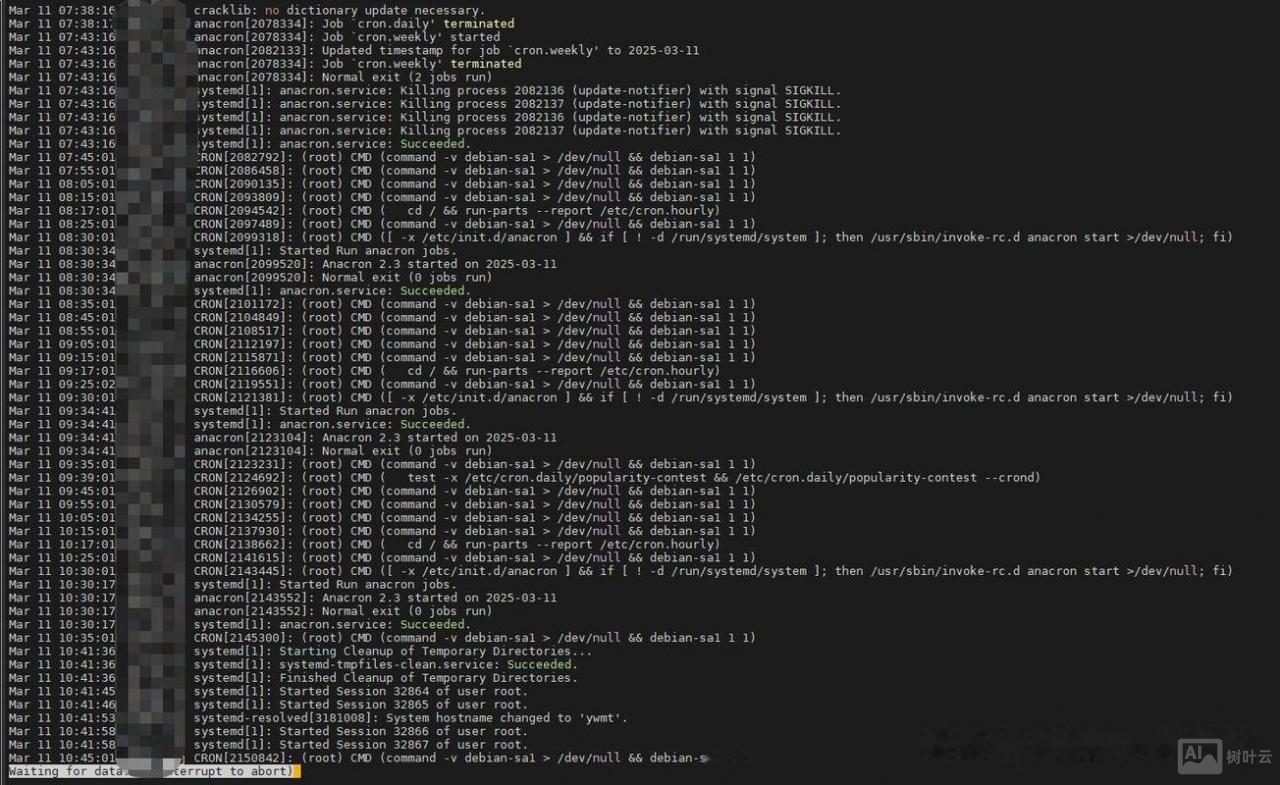Select process ID 2150842 in last CRON line
The image size is (1280, 785).
pyautogui.click(x=247, y=758)
